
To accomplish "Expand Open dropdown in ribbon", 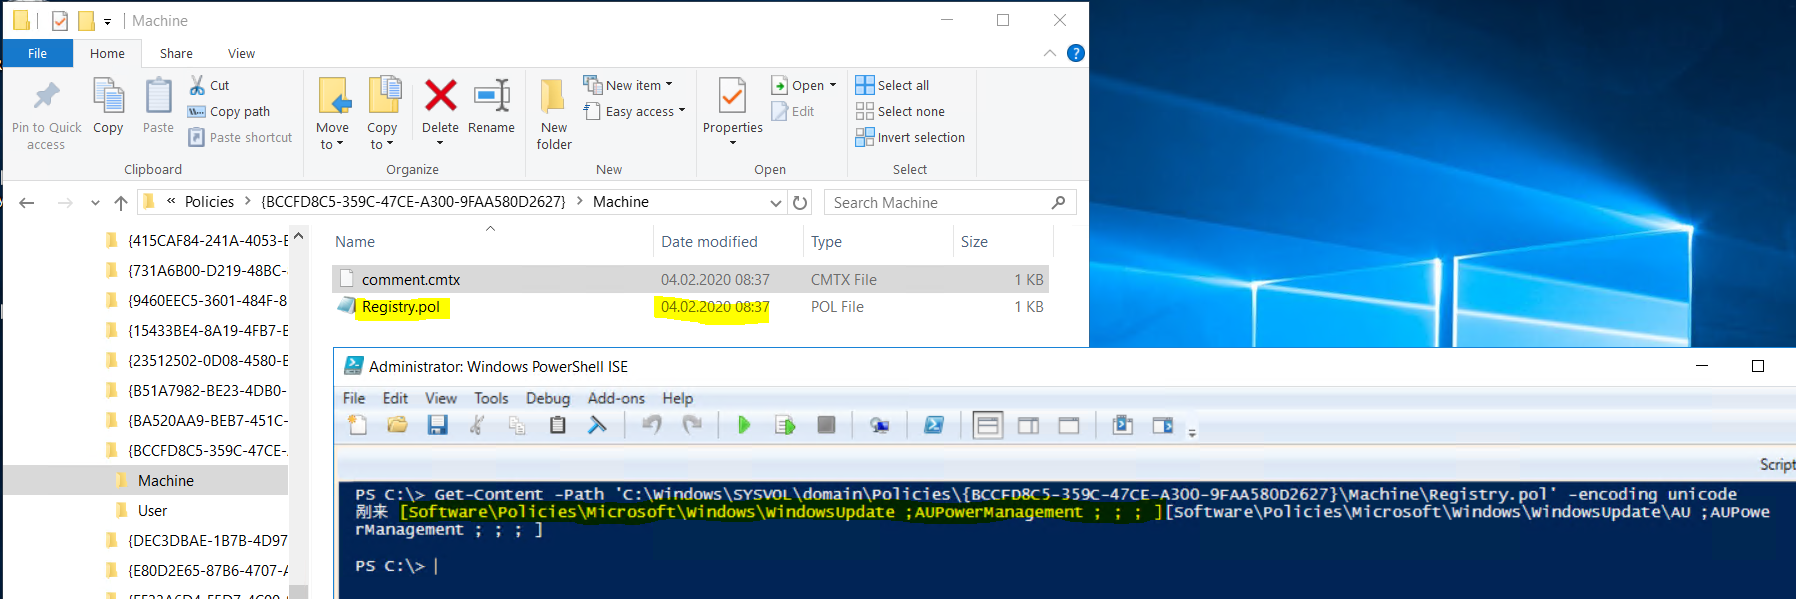I will point(832,85).
